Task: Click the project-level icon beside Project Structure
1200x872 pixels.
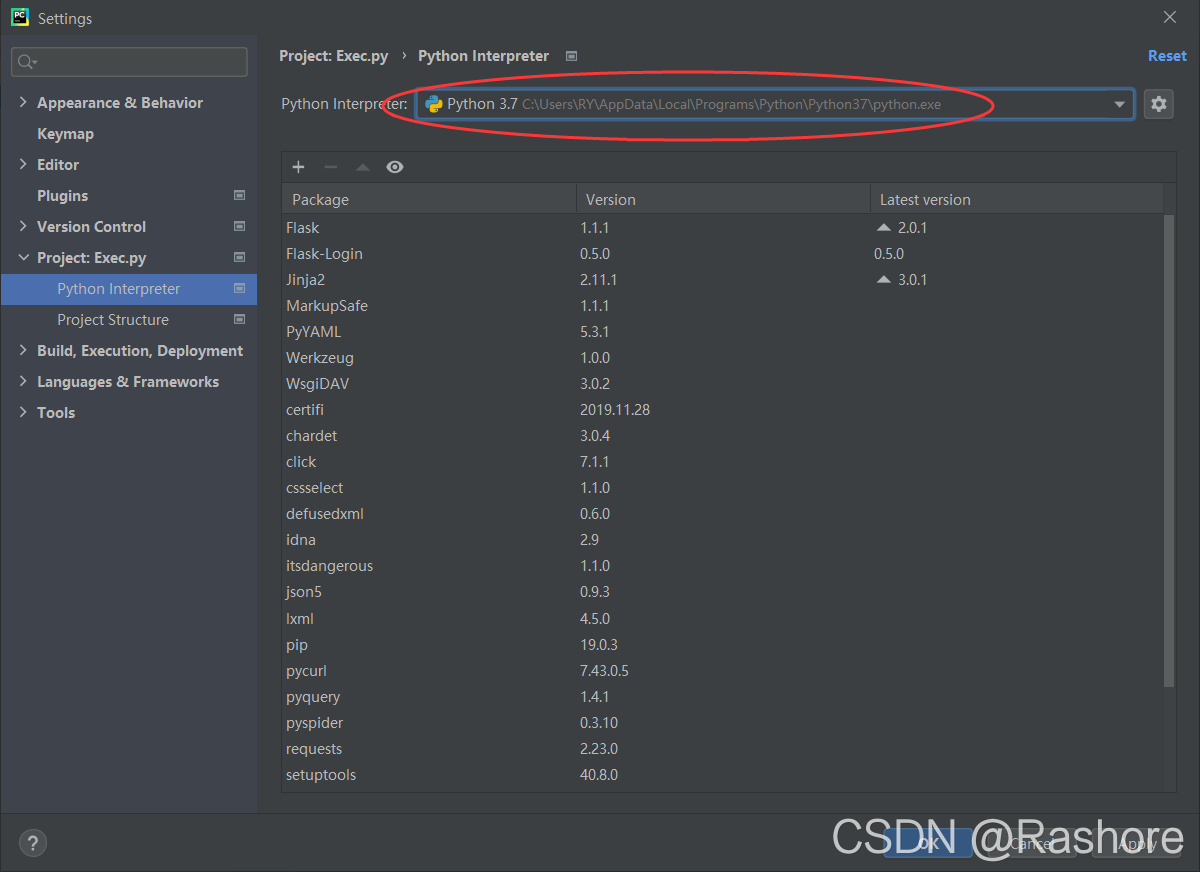Action: click(239, 320)
